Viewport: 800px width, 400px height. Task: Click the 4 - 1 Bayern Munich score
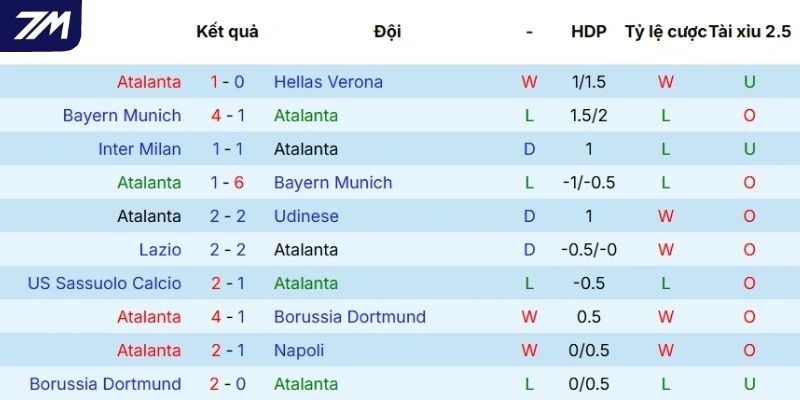(x=227, y=116)
